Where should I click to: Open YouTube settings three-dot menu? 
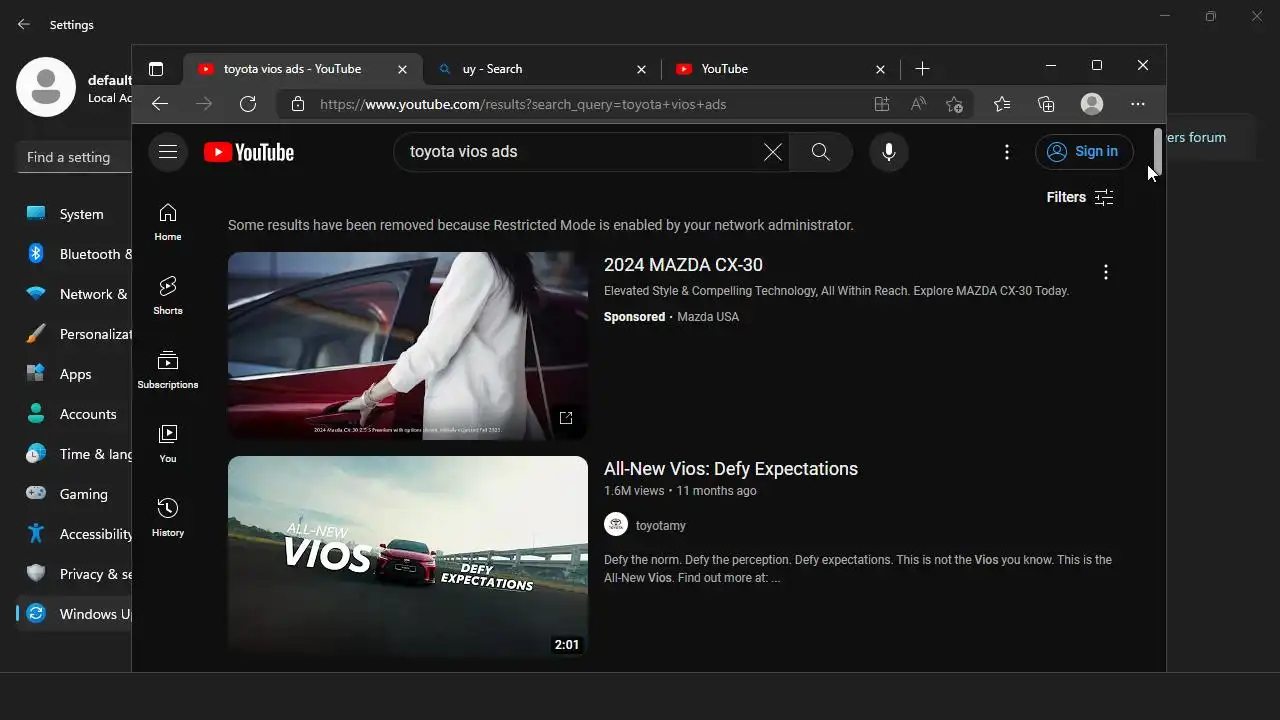(x=1007, y=152)
